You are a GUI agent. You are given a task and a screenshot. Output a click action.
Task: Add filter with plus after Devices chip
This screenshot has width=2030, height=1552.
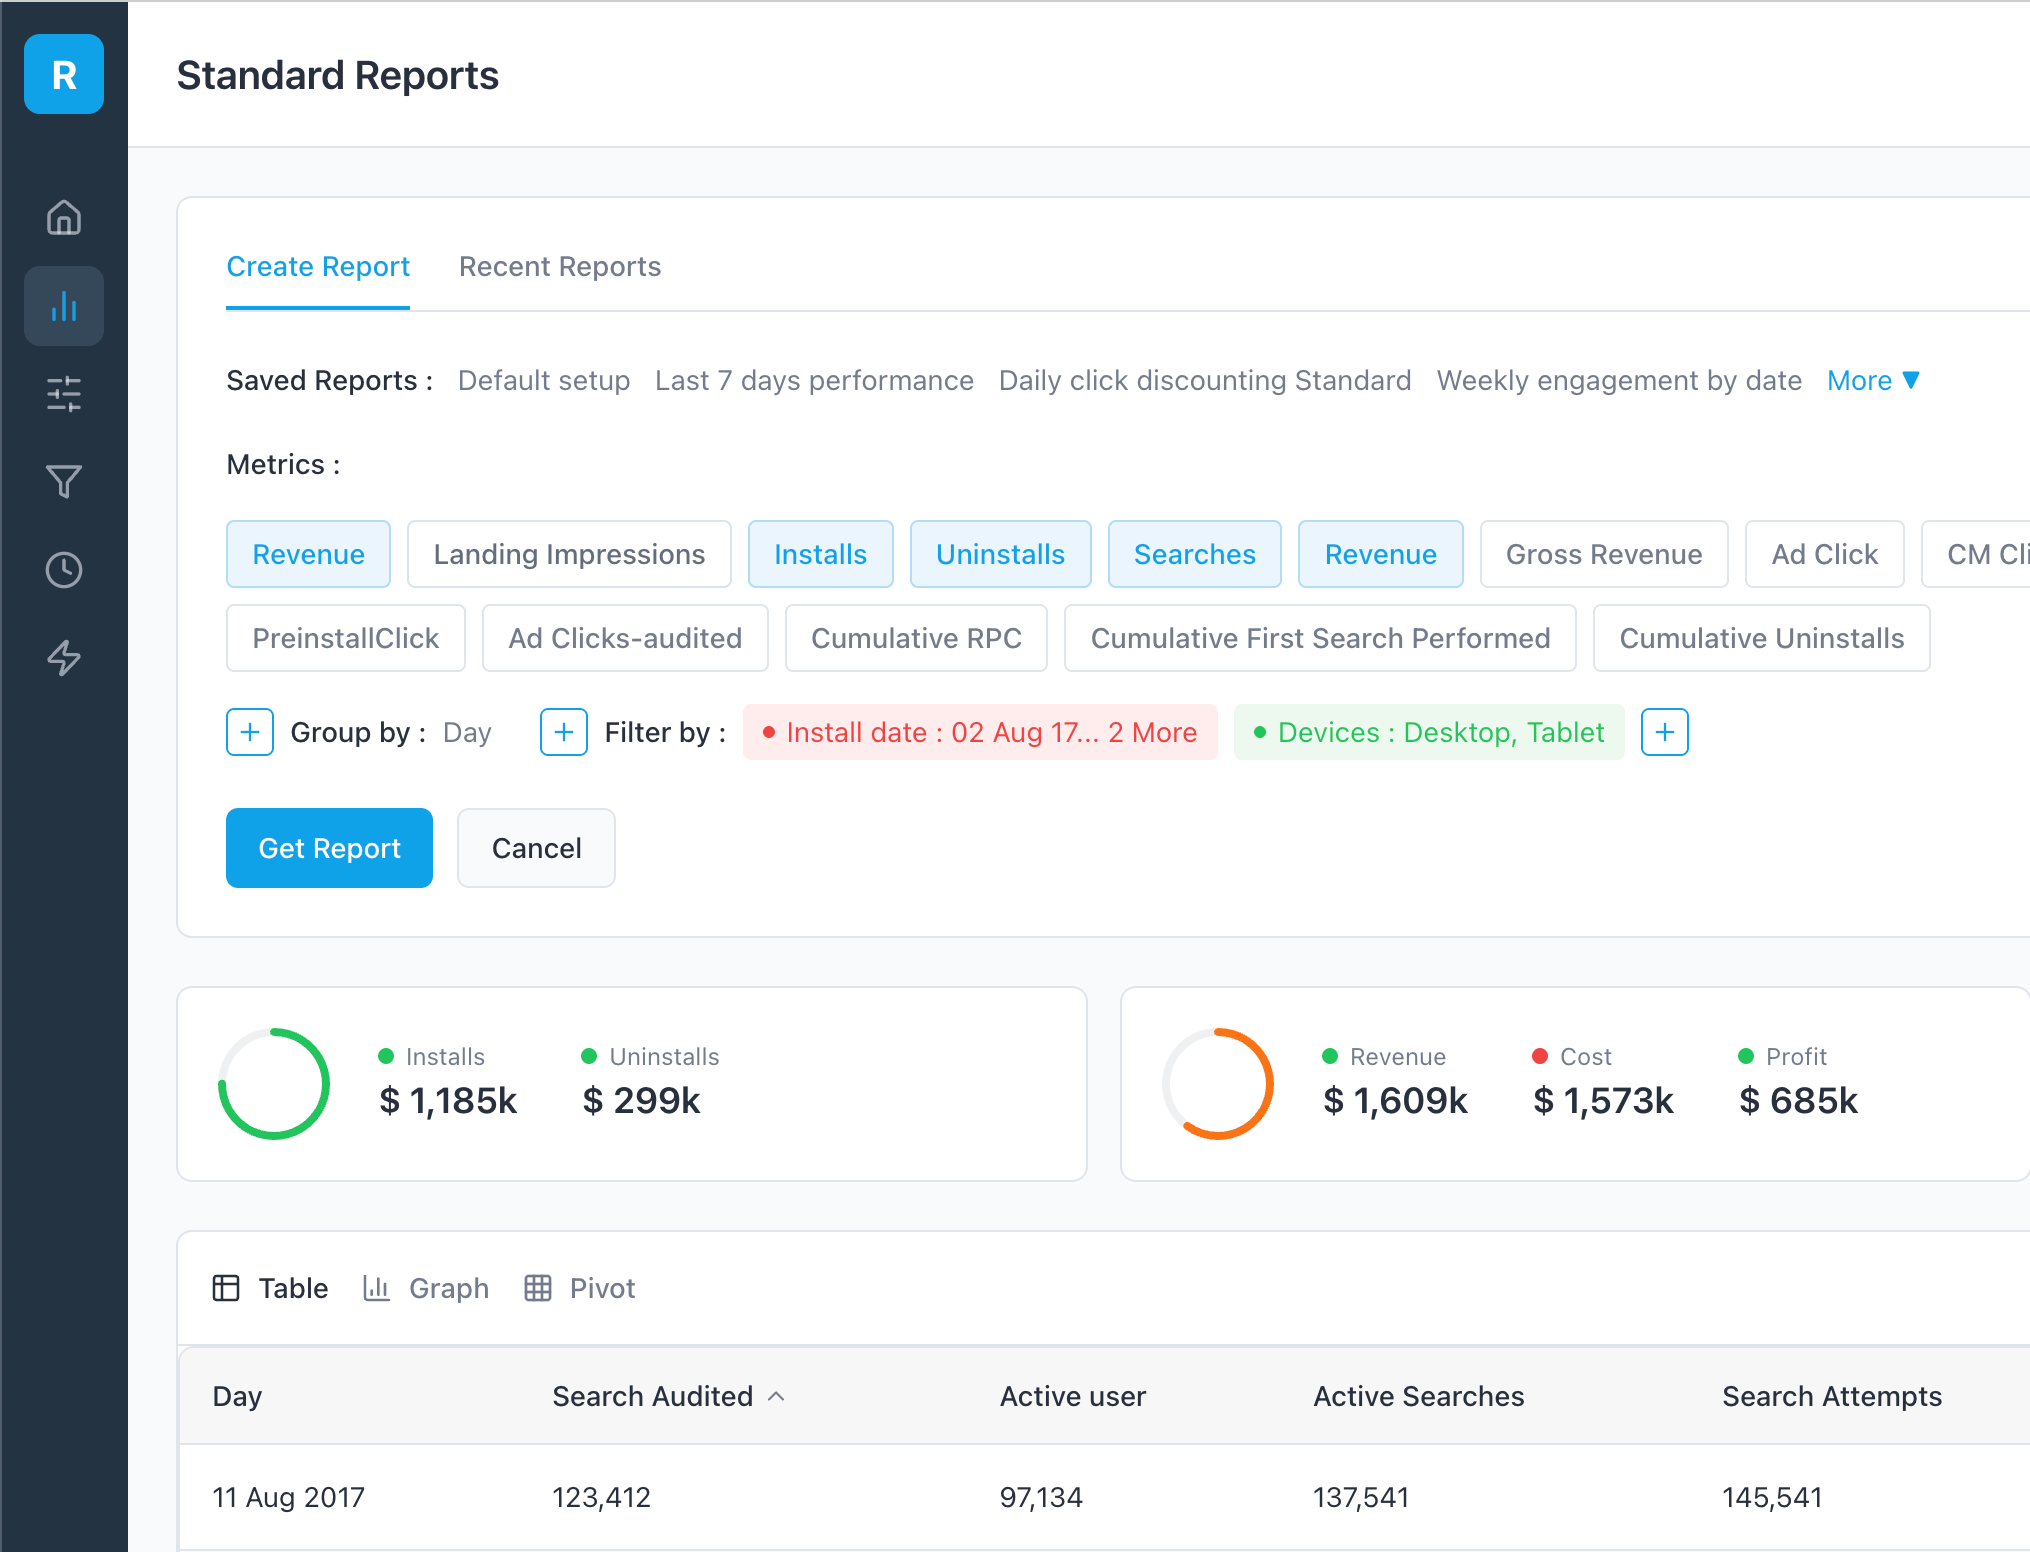[1665, 732]
